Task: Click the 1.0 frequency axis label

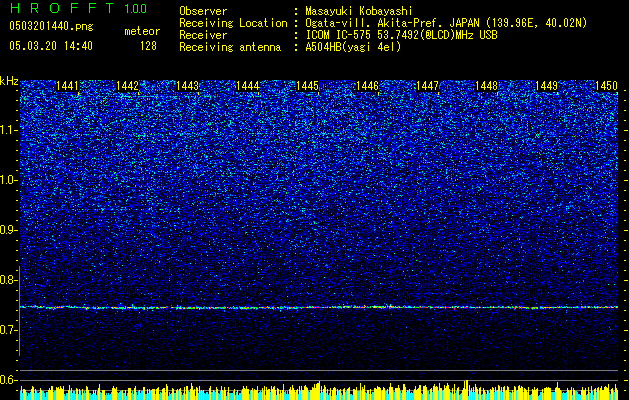Action: (x=9, y=180)
